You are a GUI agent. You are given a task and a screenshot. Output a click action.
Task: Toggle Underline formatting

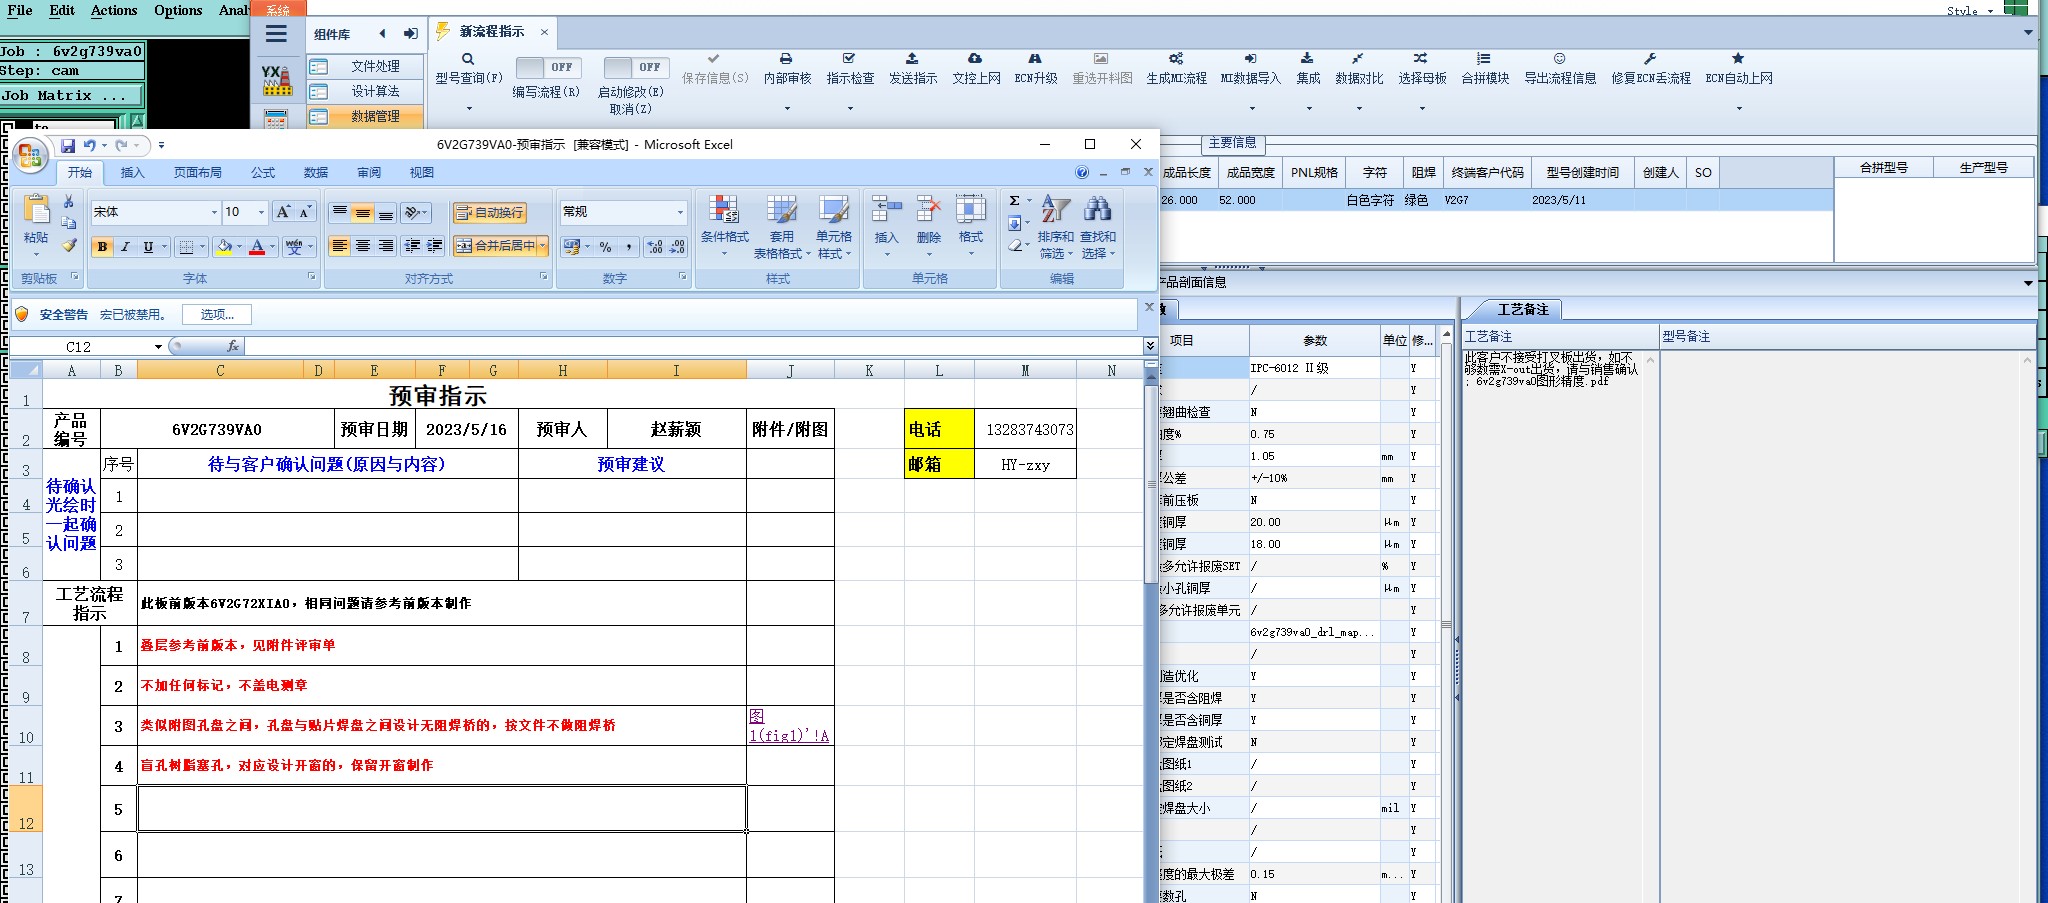(x=148, y=247)
